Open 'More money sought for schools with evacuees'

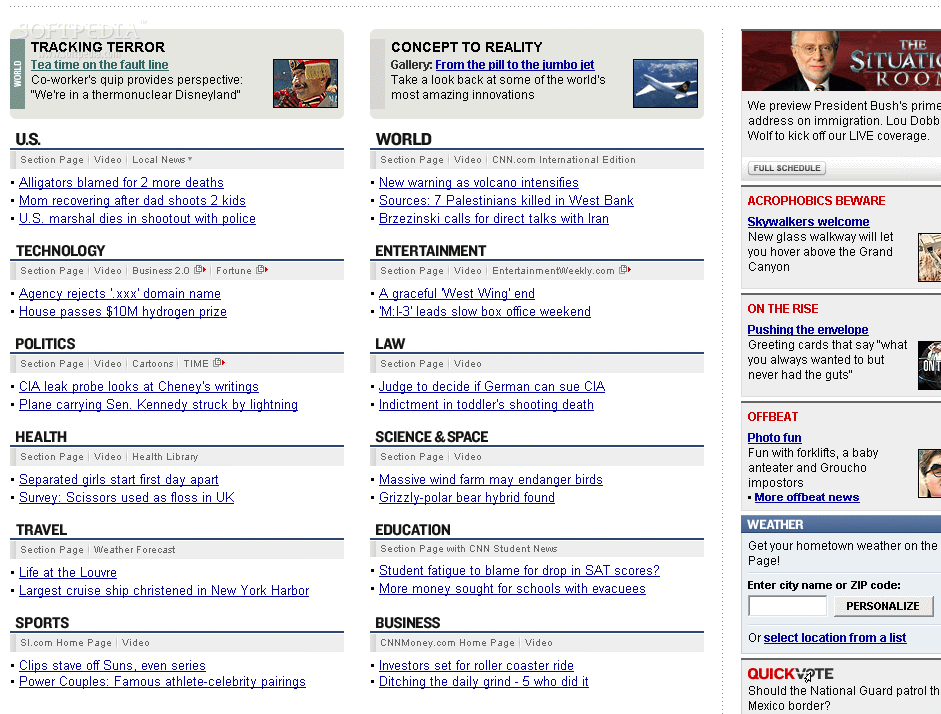(x=513, y=589)
